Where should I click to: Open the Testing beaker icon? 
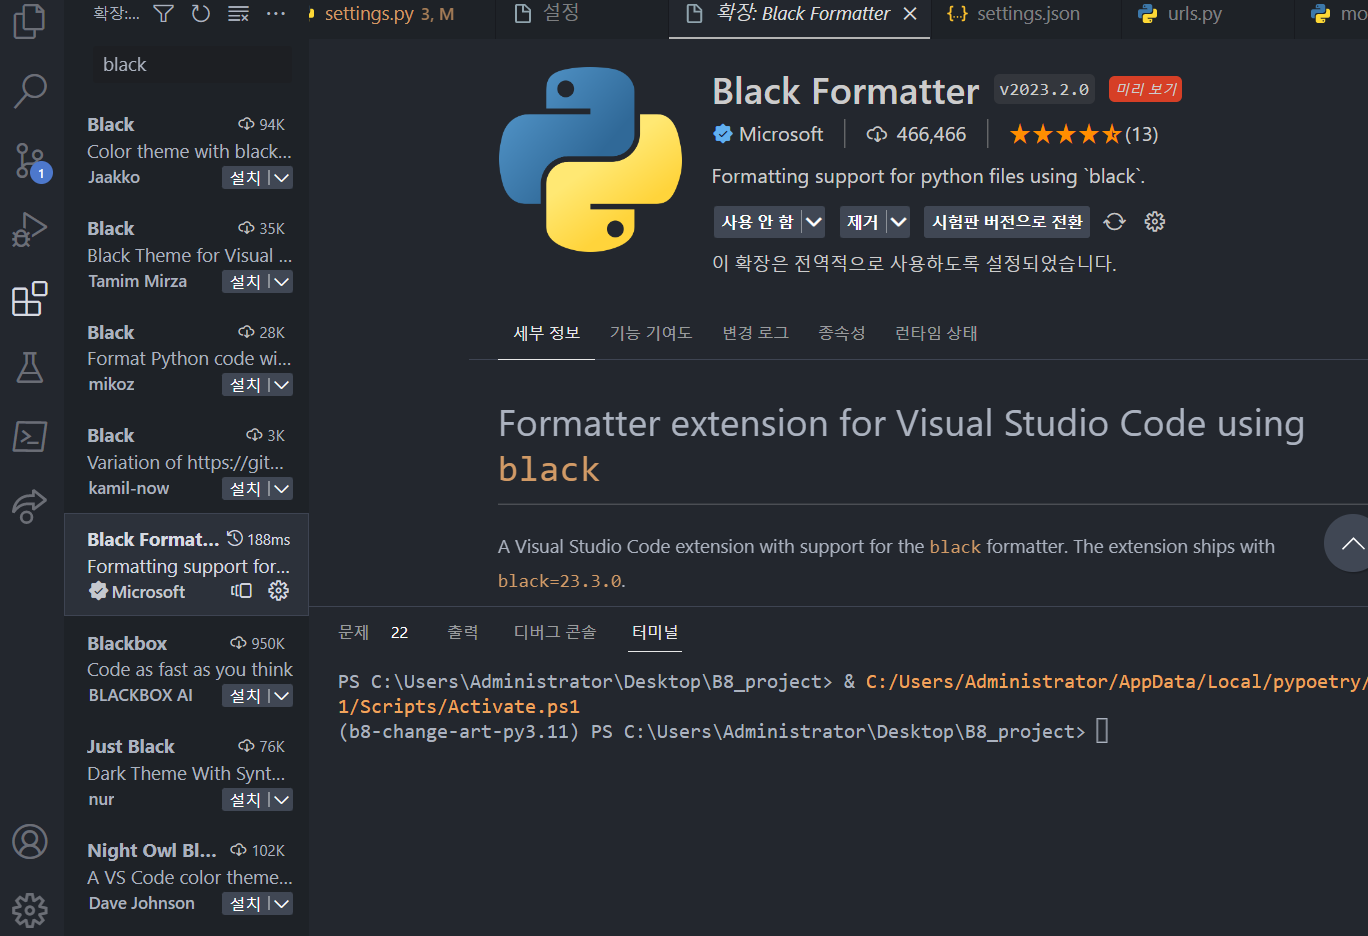pos(30,368)
